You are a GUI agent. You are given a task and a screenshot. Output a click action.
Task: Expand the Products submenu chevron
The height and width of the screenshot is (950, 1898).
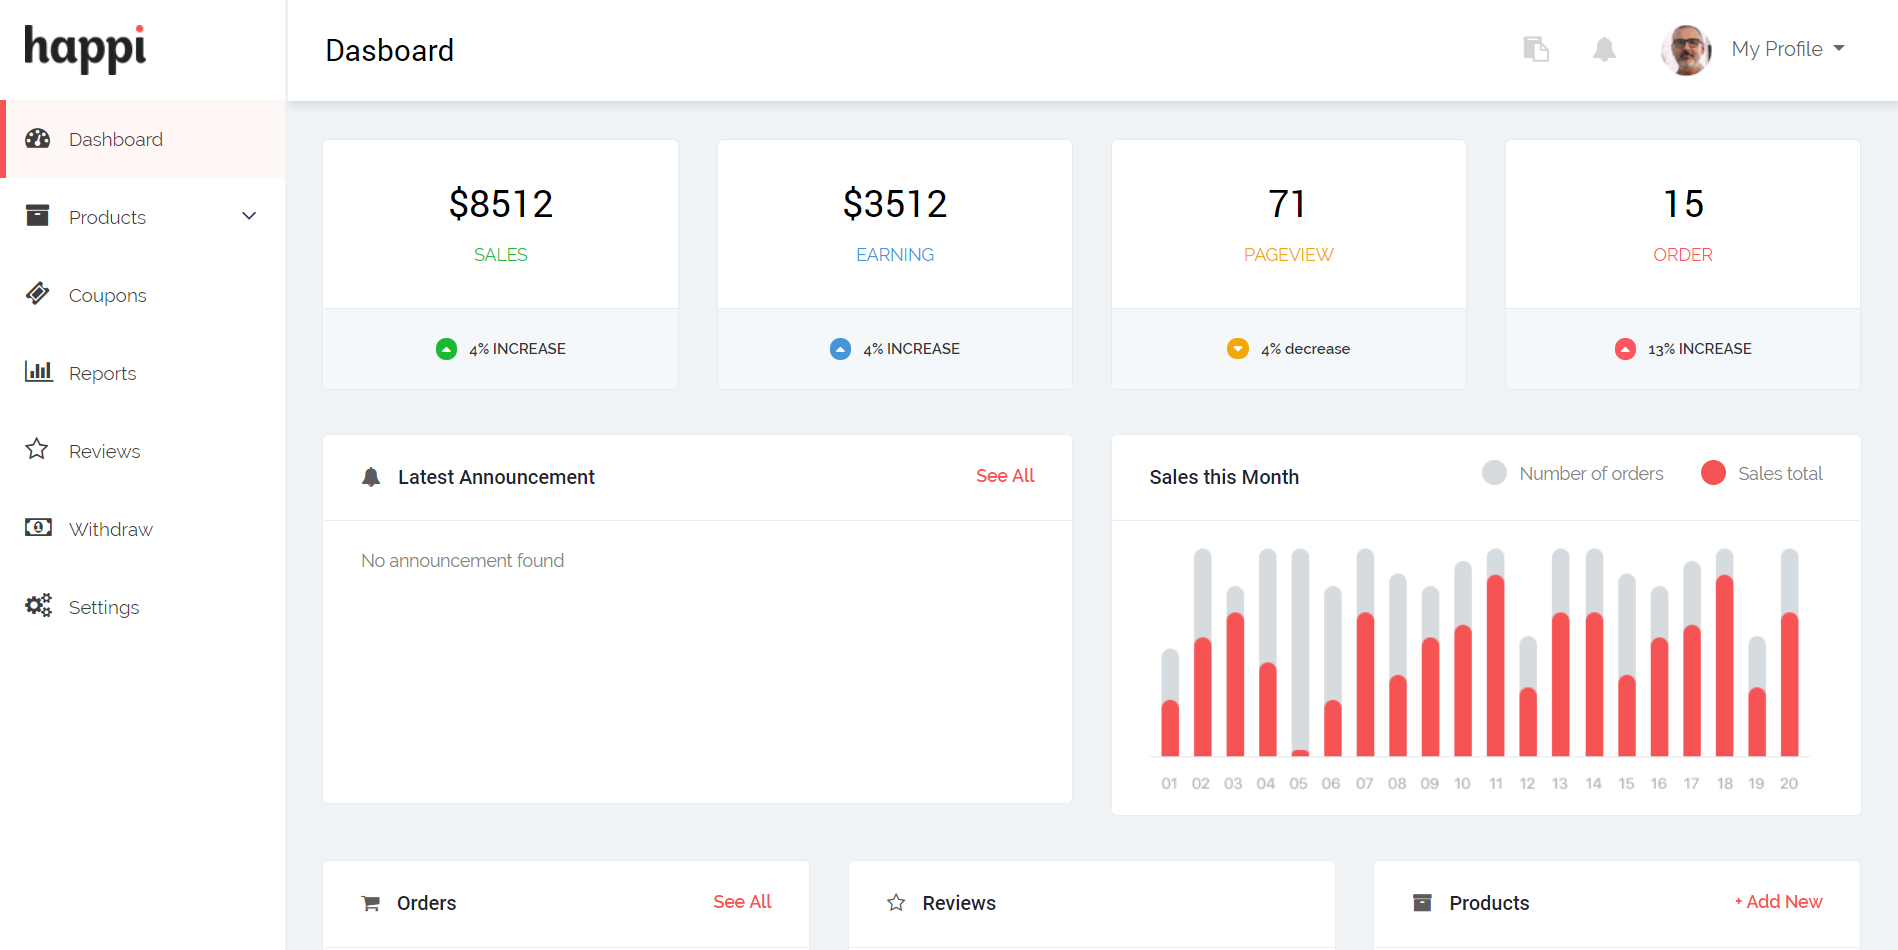point(249,217)
